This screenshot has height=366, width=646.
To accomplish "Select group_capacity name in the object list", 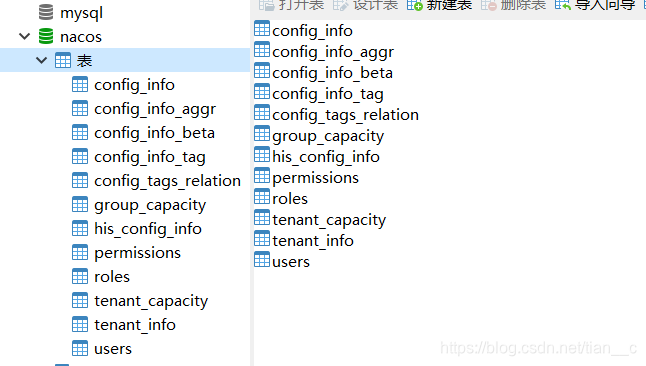I will tap(328, 136).
